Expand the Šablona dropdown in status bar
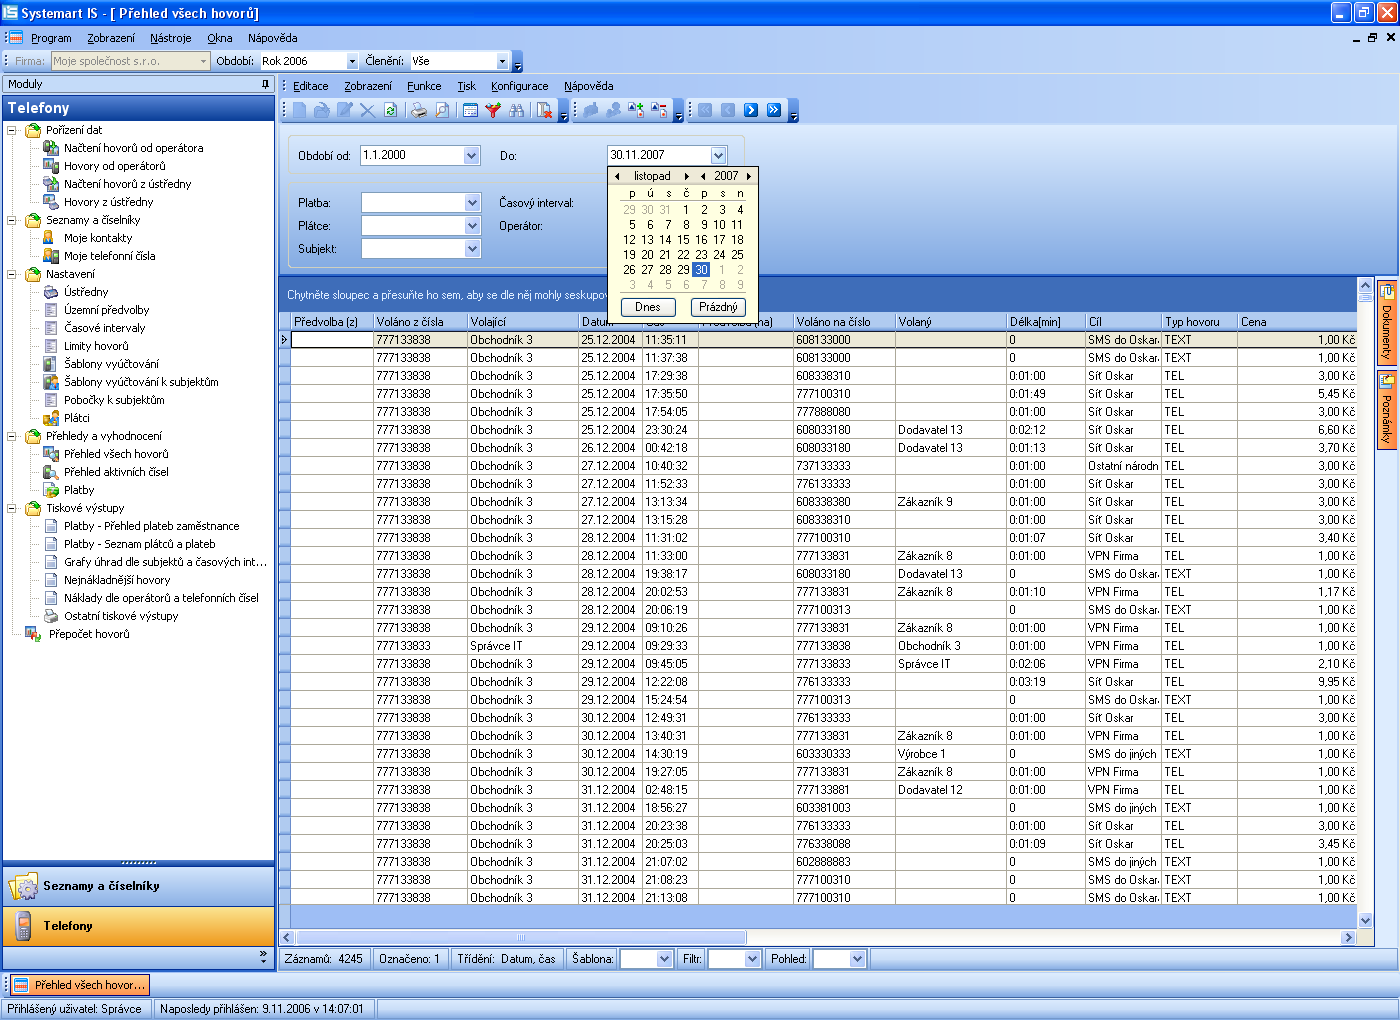 664,959
